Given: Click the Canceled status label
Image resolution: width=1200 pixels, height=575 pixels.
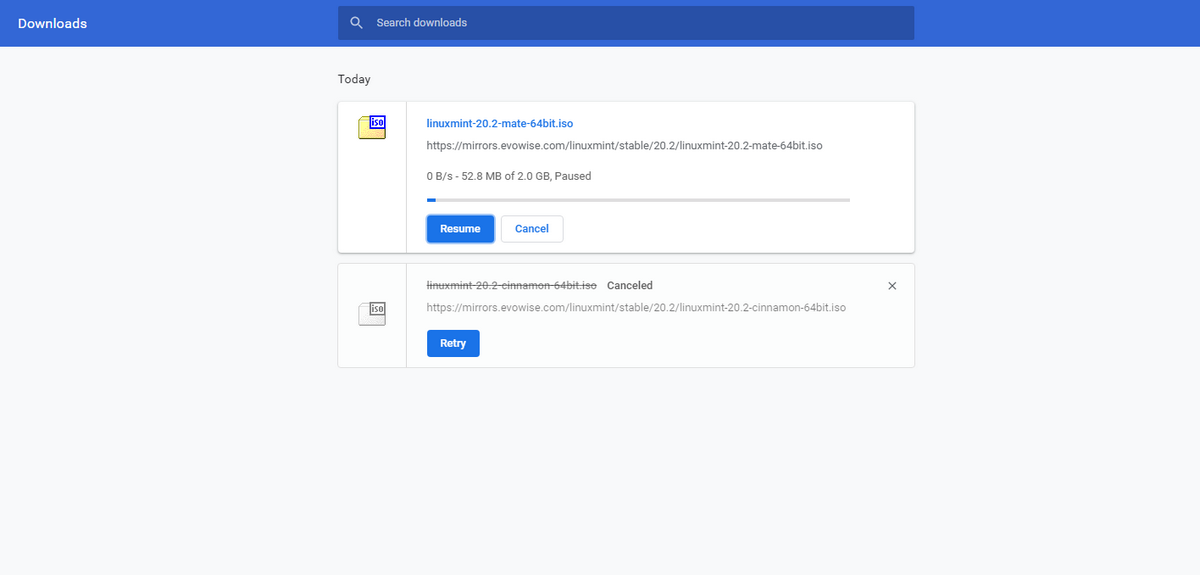Looking at the screenshot, I should tap(630, 286).
